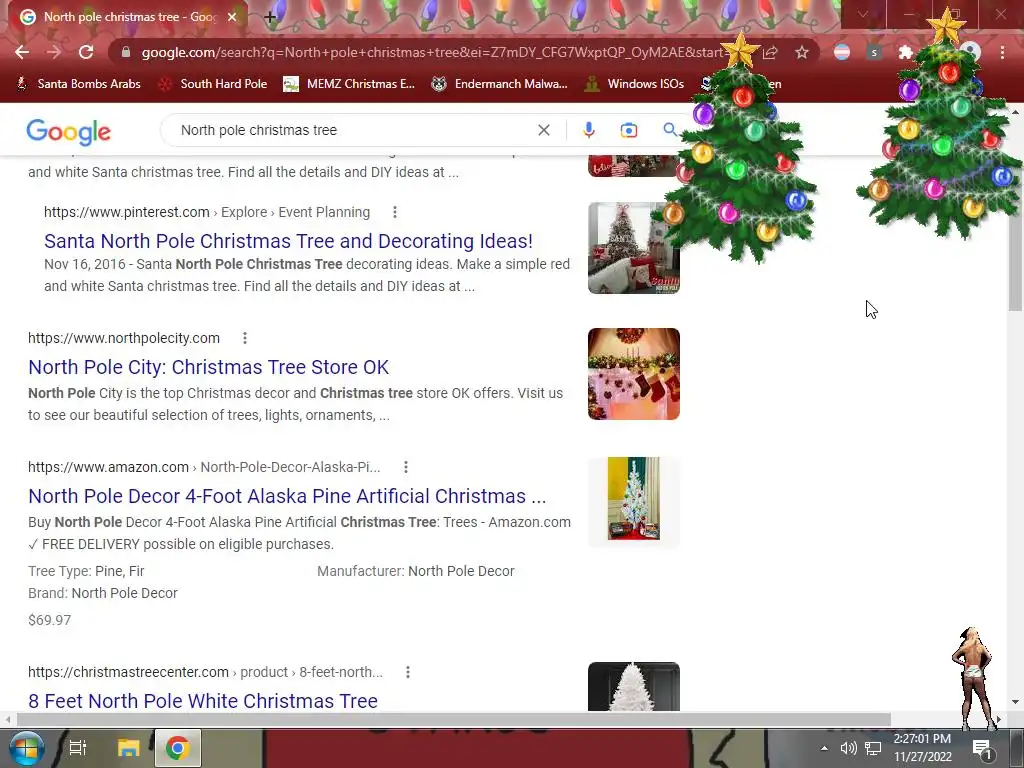Close the North pole christmas tree tab

[232, 17]
